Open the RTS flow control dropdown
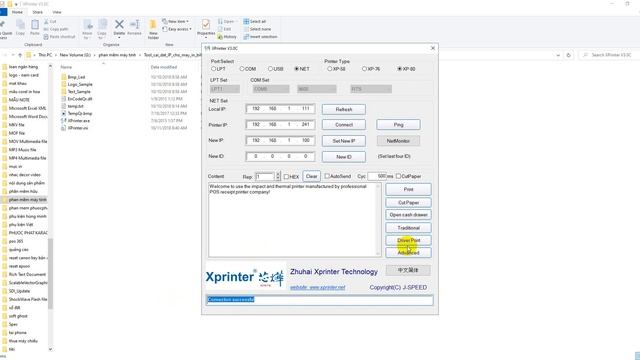This screenshot has width=640, height=360. (371, 89)
